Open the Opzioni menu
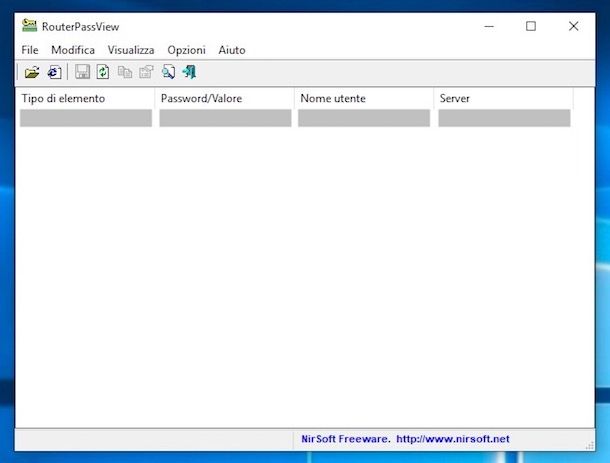 [x=186, y=50]
